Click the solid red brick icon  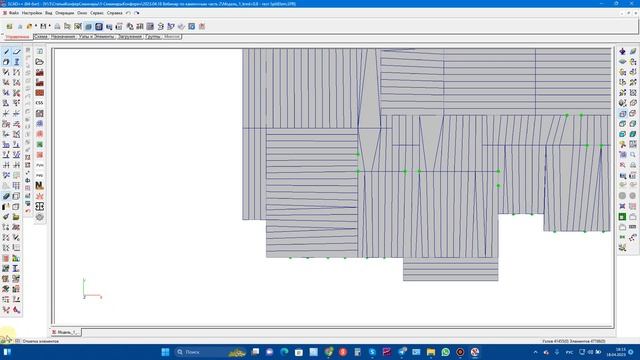[40, 93]
